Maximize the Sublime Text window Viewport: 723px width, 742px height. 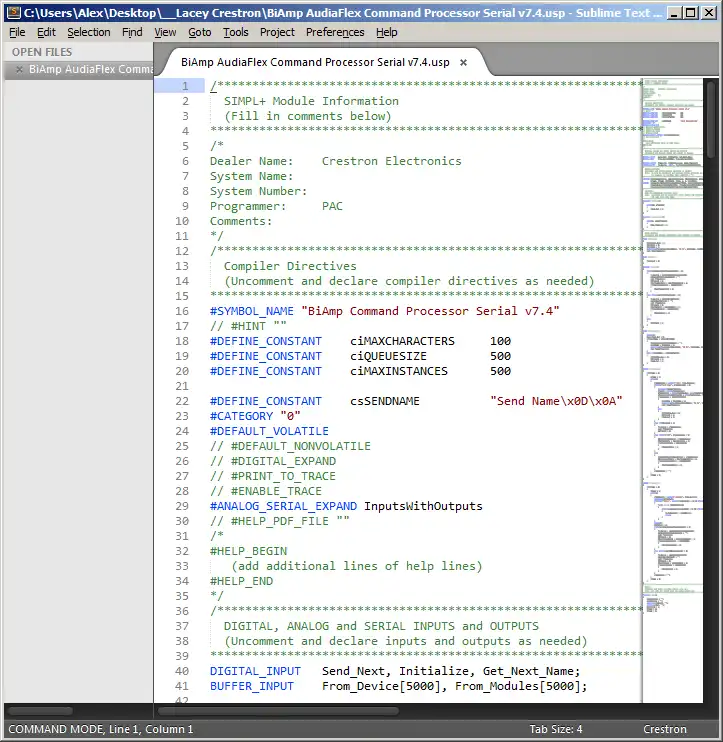pos(691,12)
